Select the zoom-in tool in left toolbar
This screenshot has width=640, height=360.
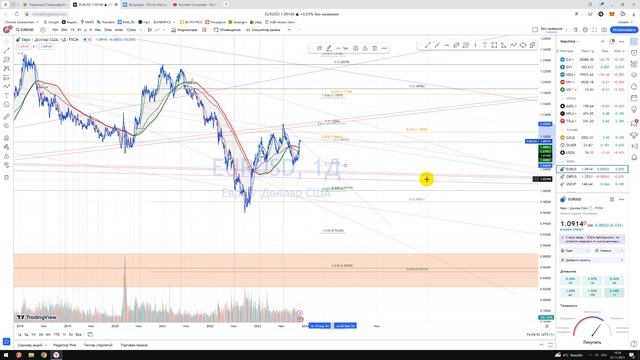6,126
